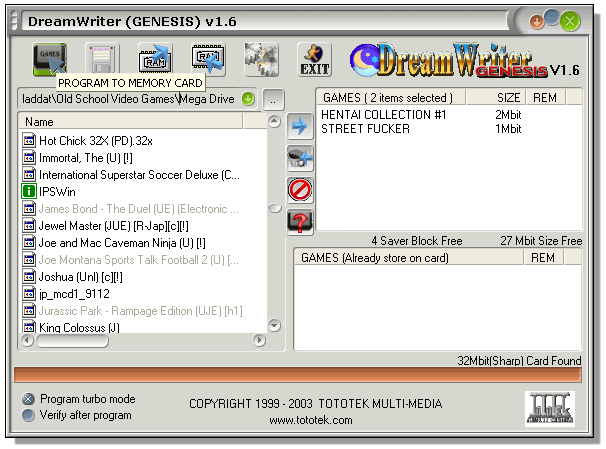606x449 pixels.
Task: Click file icon beside Jewel Master
Action: click(29, 226)
